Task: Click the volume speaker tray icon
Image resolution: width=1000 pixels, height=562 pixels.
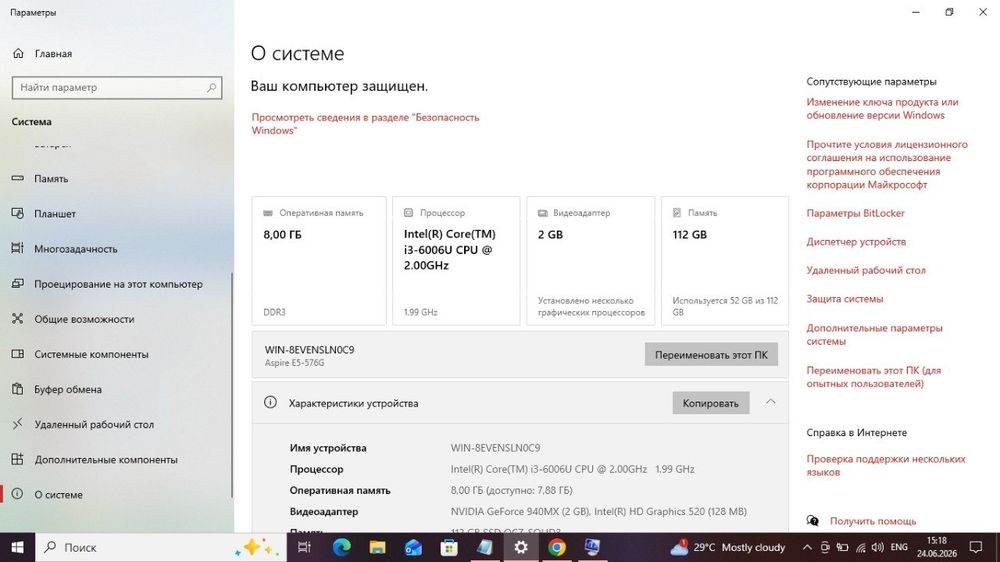Action: (x=878, y=547)
